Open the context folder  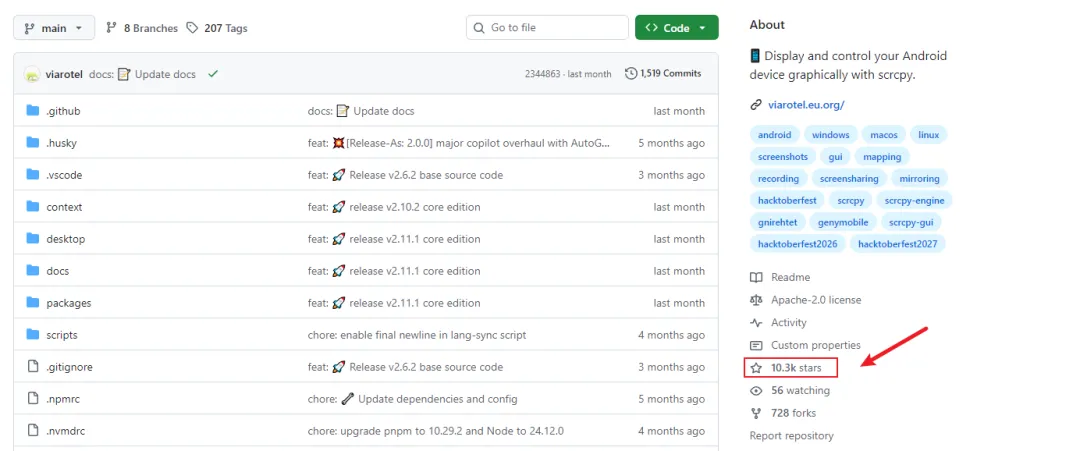pyautogui.click(x=64, y=207)
